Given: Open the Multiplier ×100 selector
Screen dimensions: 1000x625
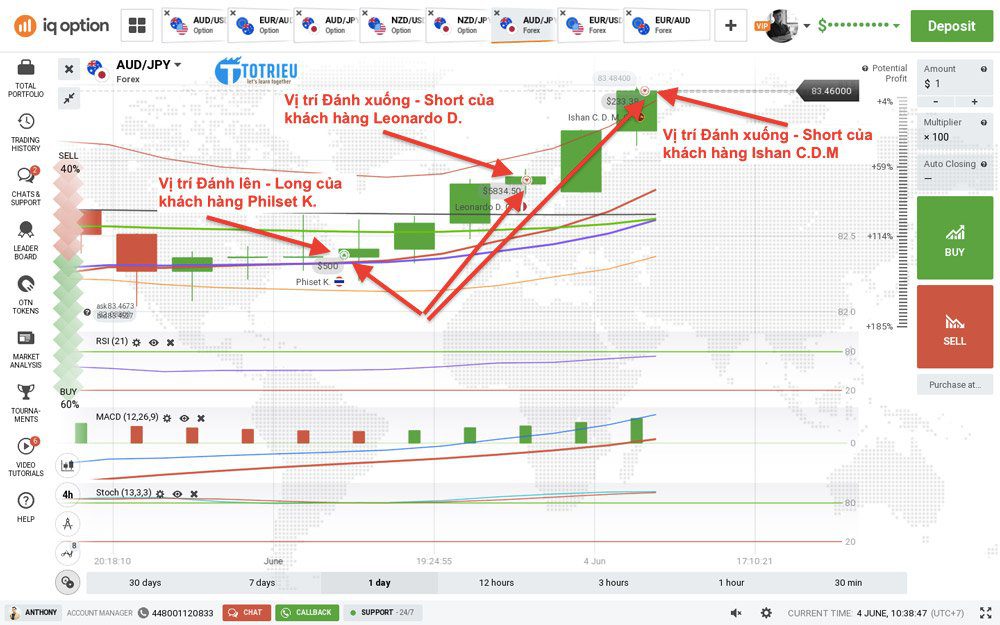Looking at the screenshot, I should click(x=955, y=131).
